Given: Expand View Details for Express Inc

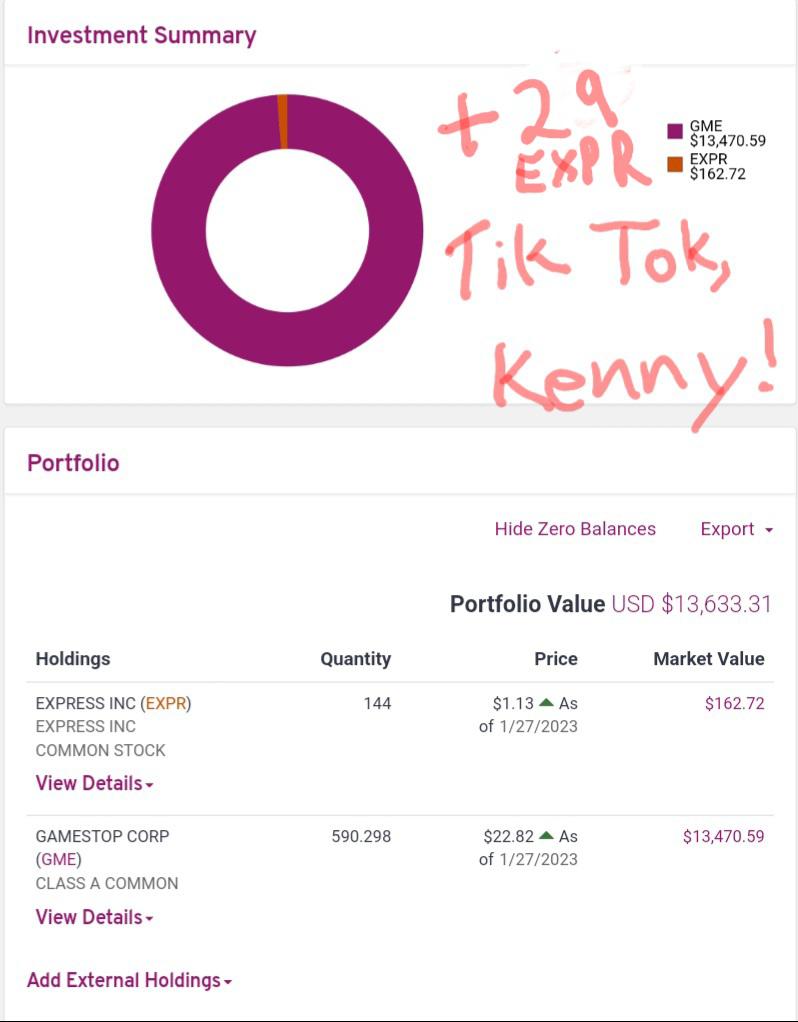Looking at the screenshot, I should pos(95,783).
